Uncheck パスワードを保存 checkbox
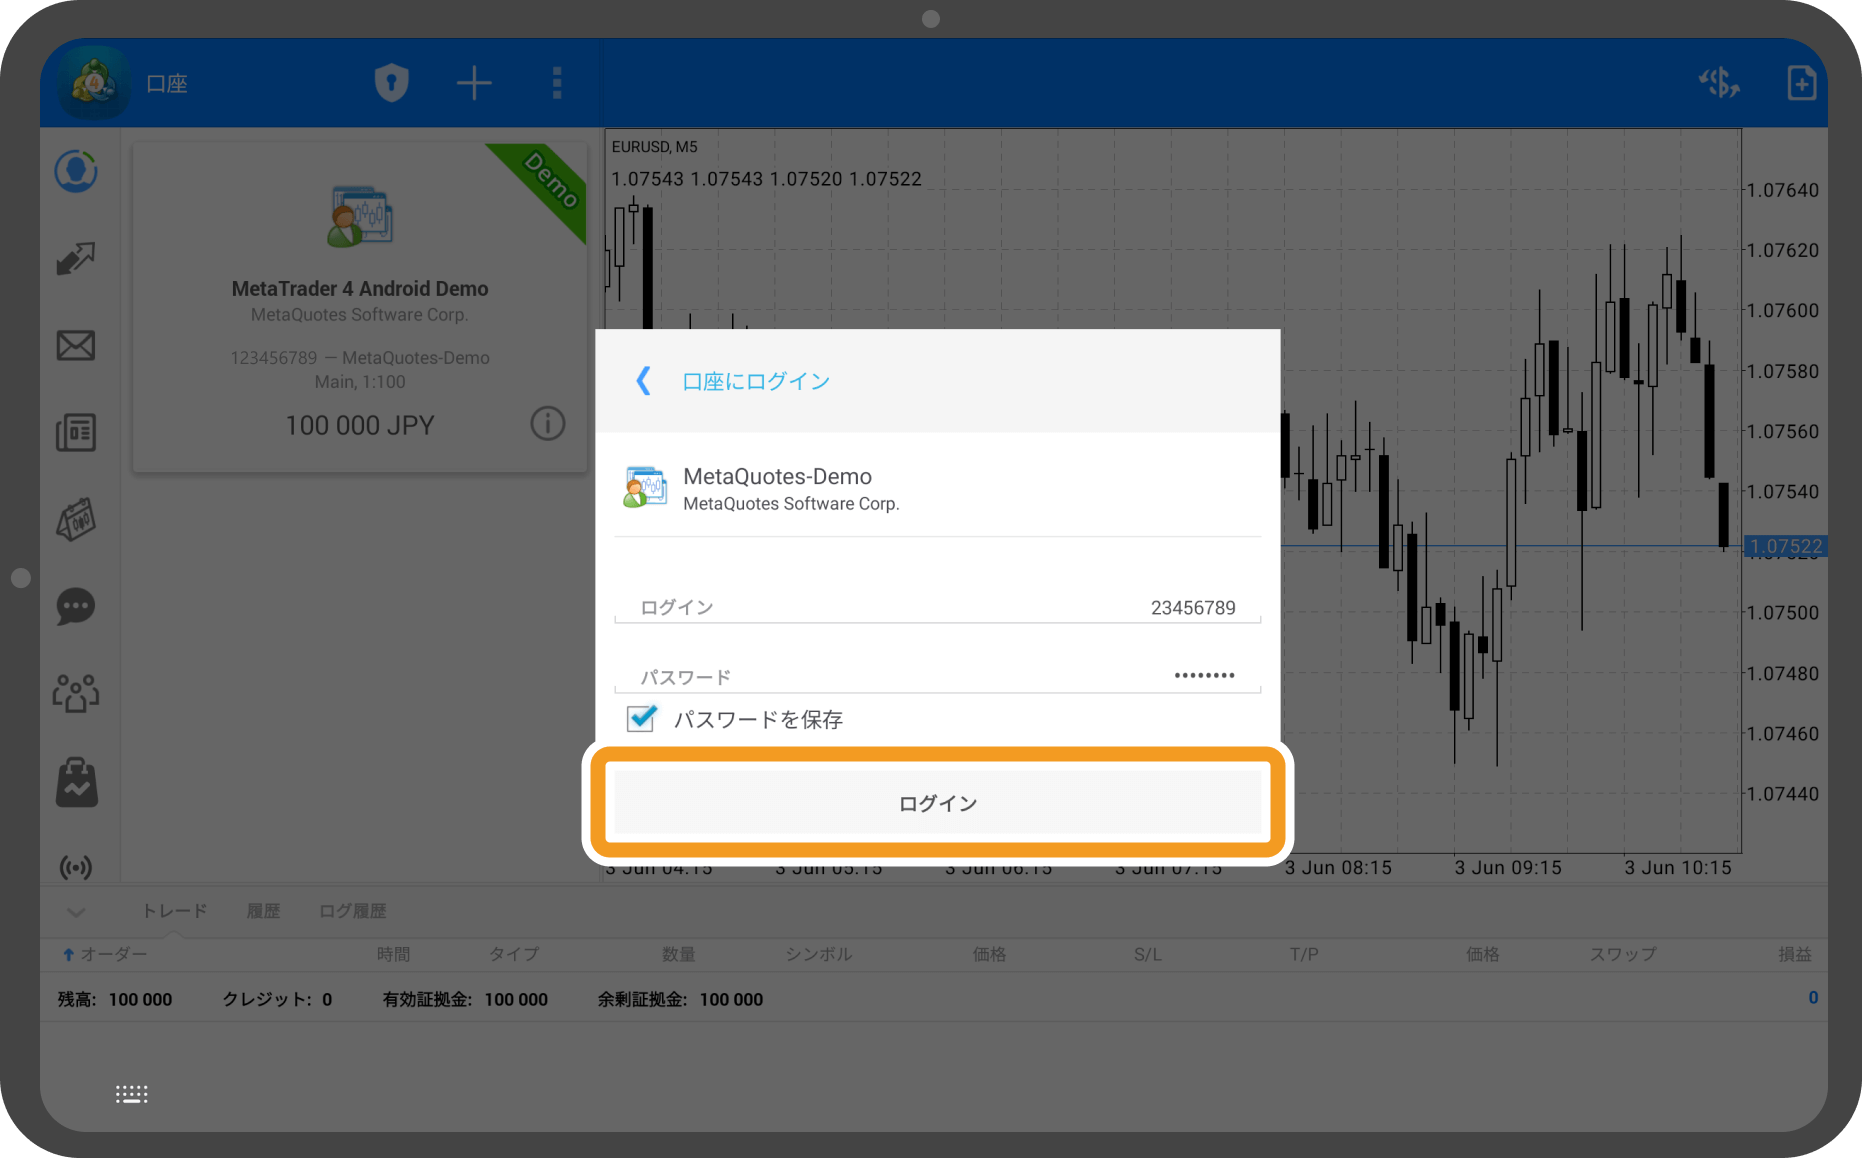This screenshot has height=1158, width=1862. (x=640, y=718)
